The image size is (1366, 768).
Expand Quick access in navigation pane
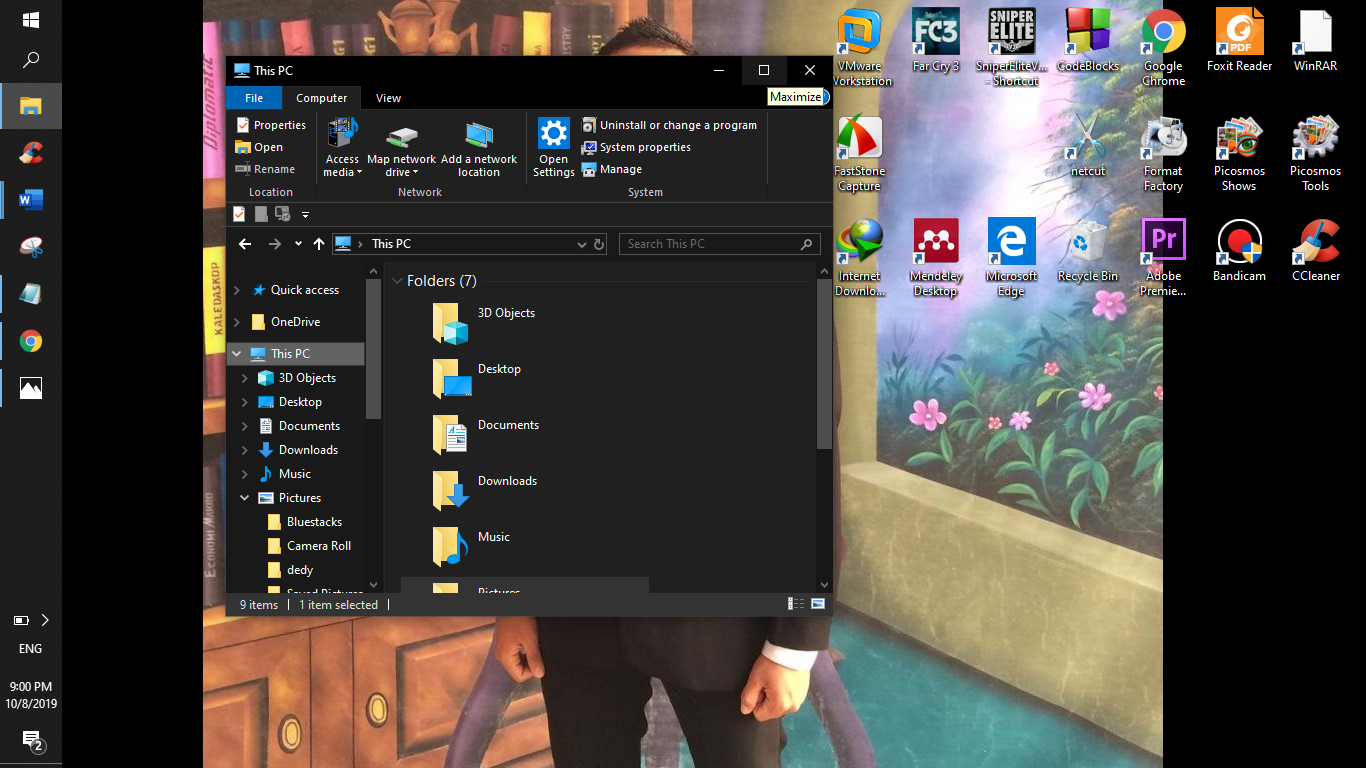237,290
